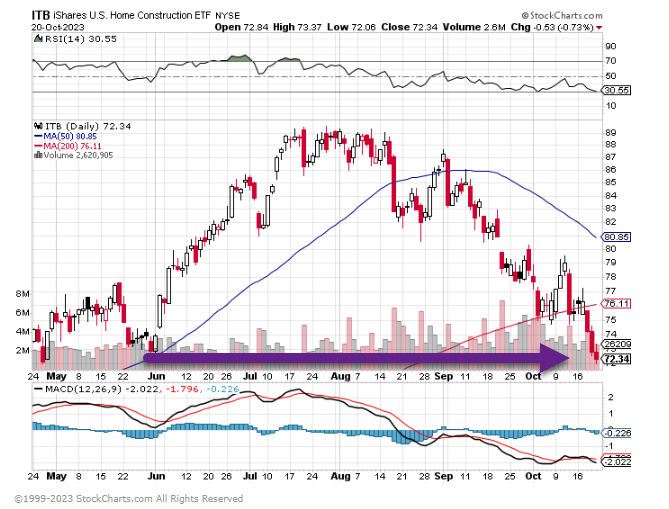Click the 70 tick on RSI axis
Image resolution: width=669 pixels, height=509 pixels.
point(611,61)
